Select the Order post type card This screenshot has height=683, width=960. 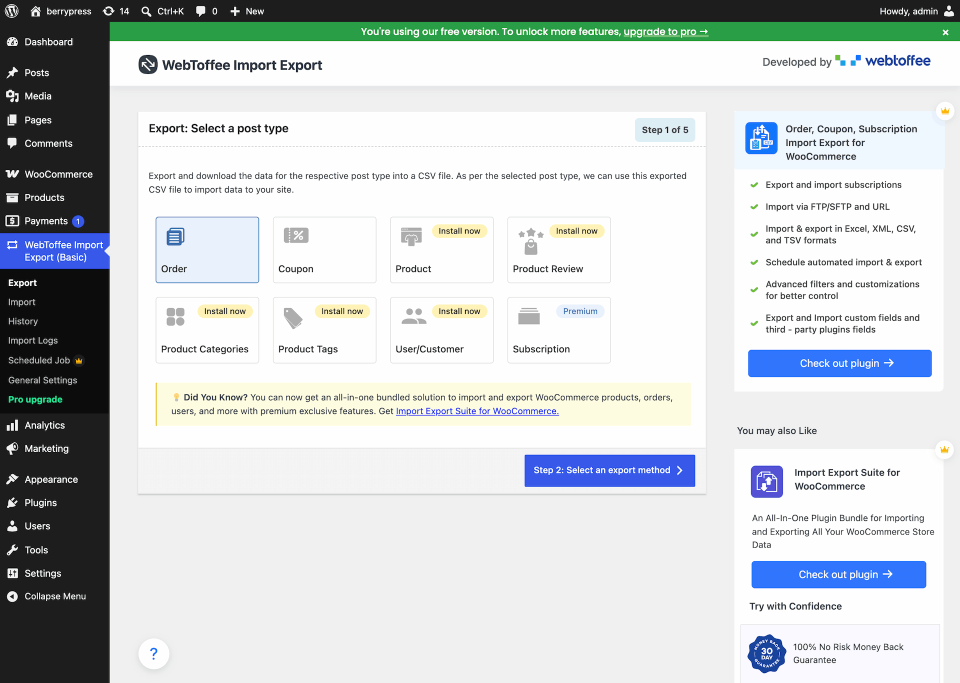pyautogui.click(x=207, y=250)
